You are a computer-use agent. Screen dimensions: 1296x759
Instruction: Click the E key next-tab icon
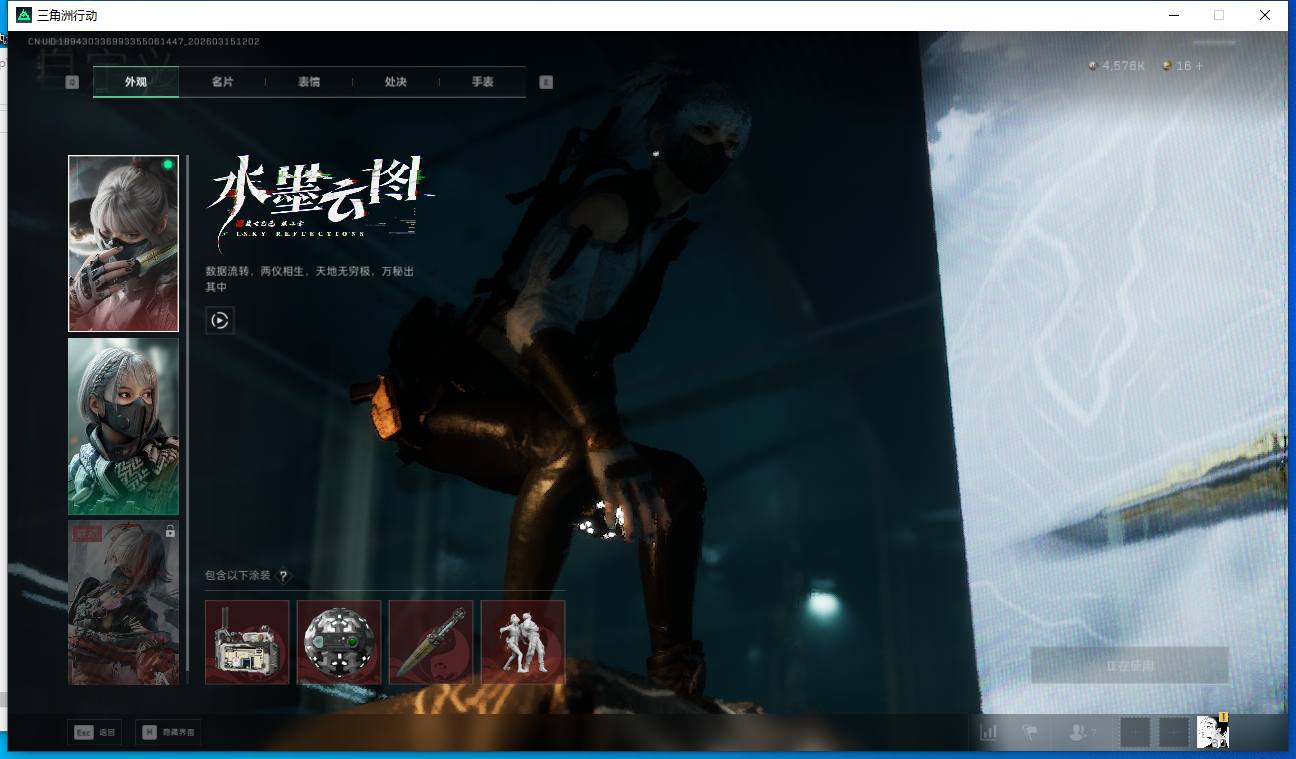(546, 82)
